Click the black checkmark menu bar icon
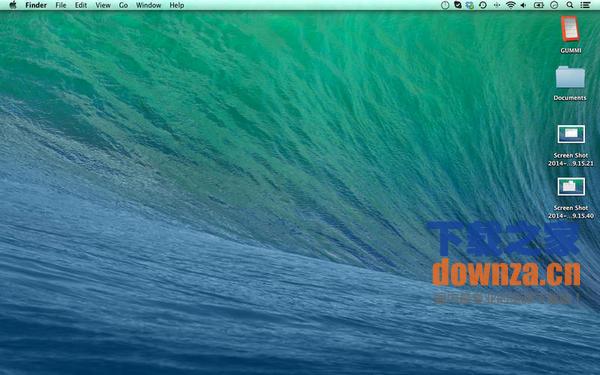Screen dimensions: 600x375 pyautogui.click(x=458, y=5)
